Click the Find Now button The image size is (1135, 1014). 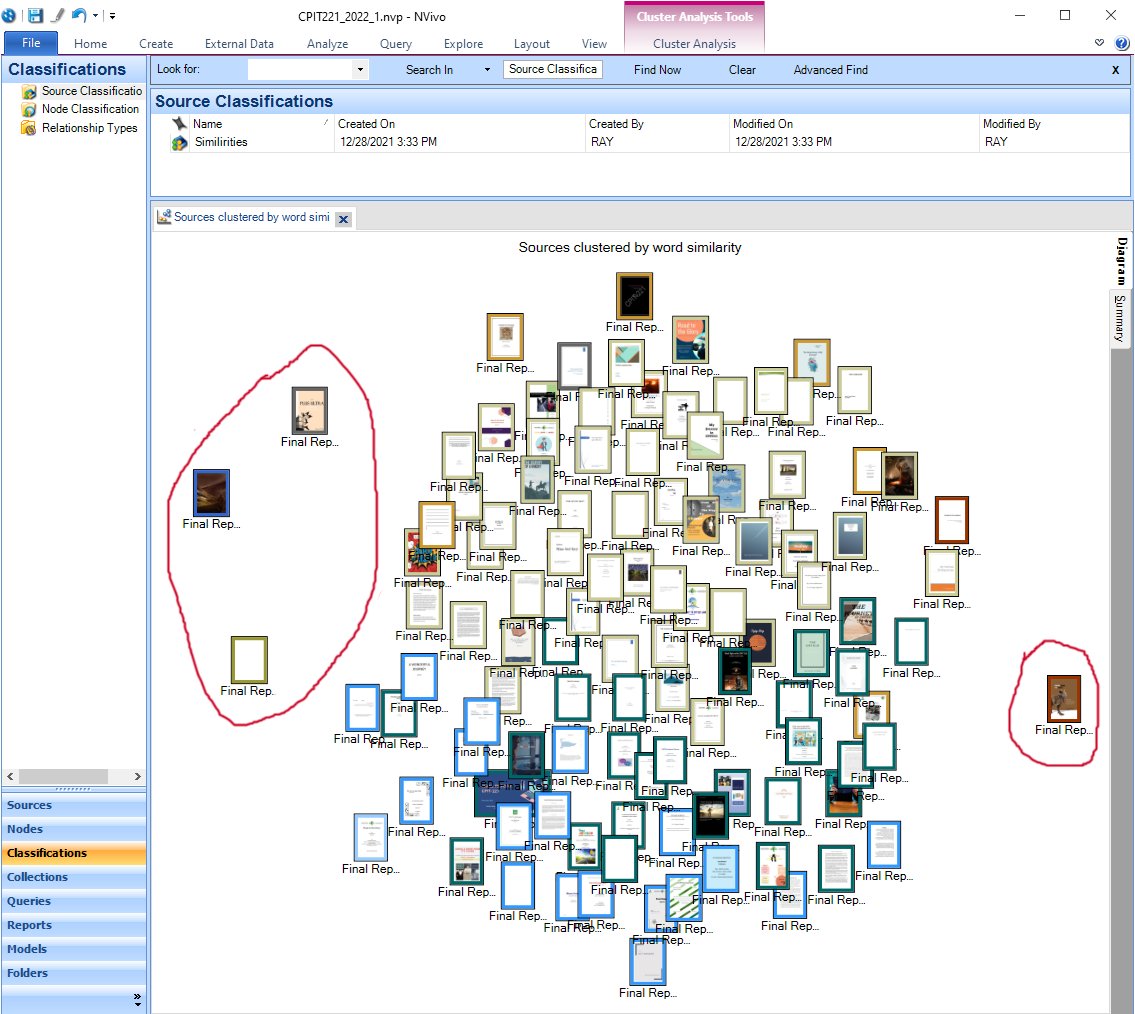click(x=657, y=69)
